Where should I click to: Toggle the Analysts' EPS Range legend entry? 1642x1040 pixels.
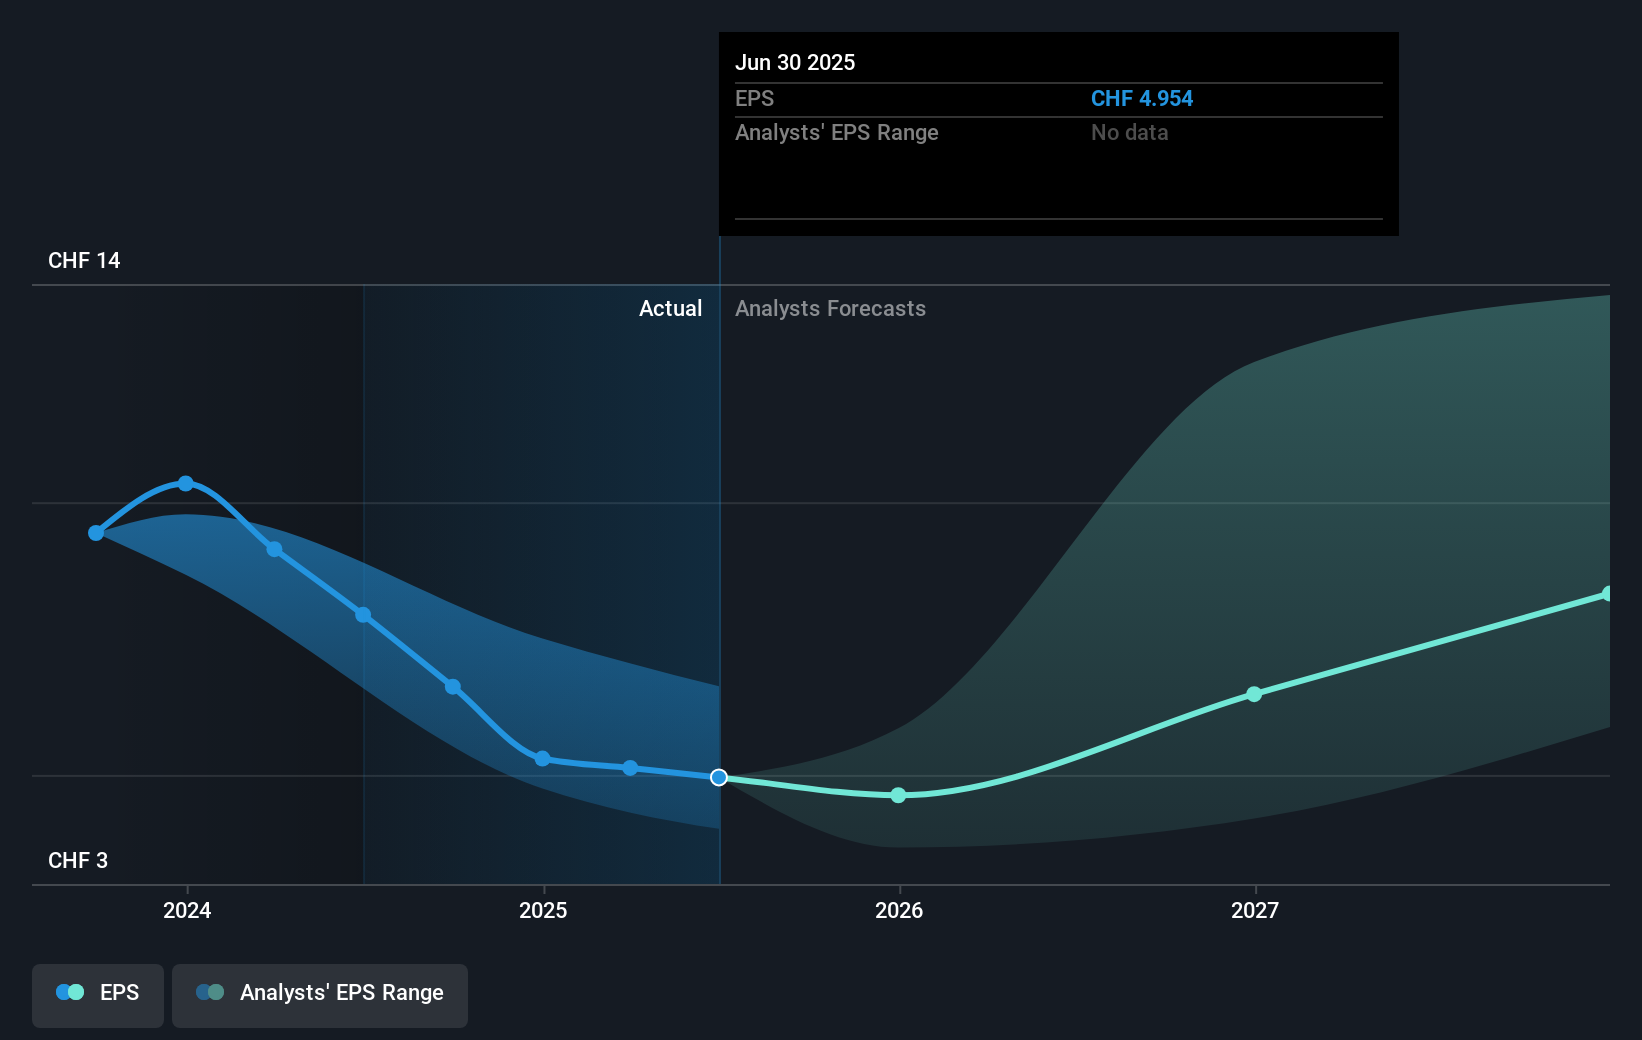pos(320,994)
